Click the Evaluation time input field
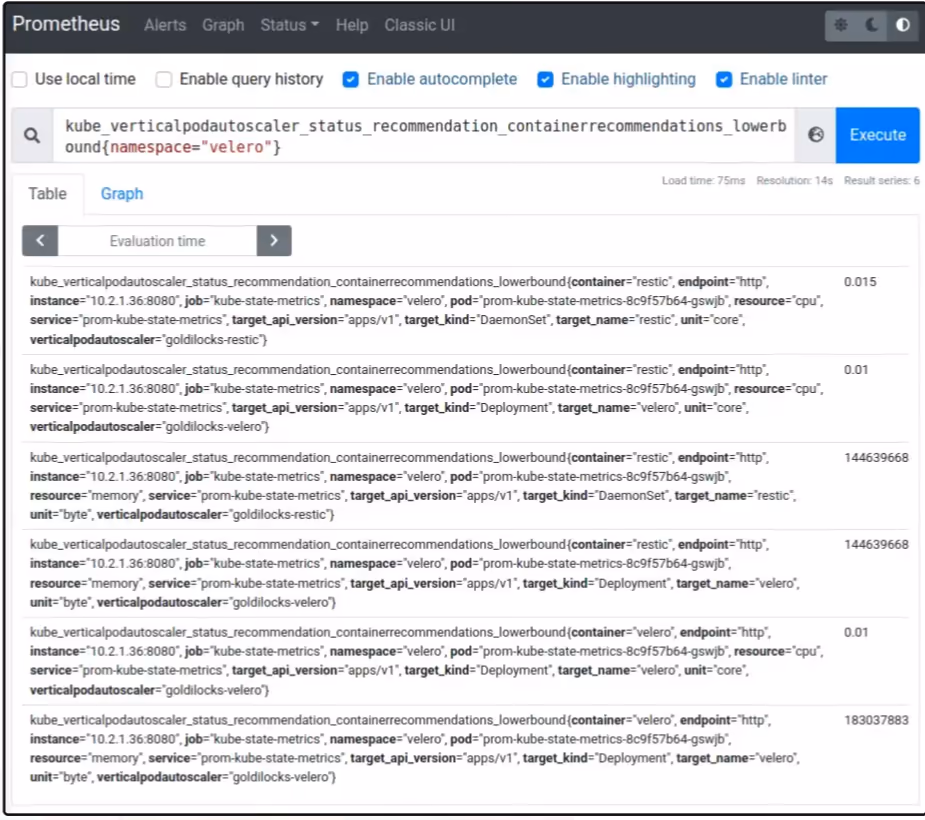The image size is (925, 820). tap(157, 240)
